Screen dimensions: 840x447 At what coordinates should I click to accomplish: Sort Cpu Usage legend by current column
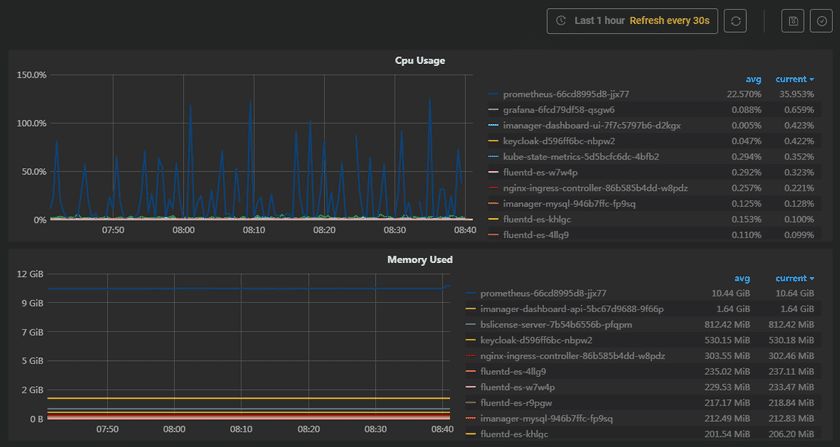click(x=795, y=79)
